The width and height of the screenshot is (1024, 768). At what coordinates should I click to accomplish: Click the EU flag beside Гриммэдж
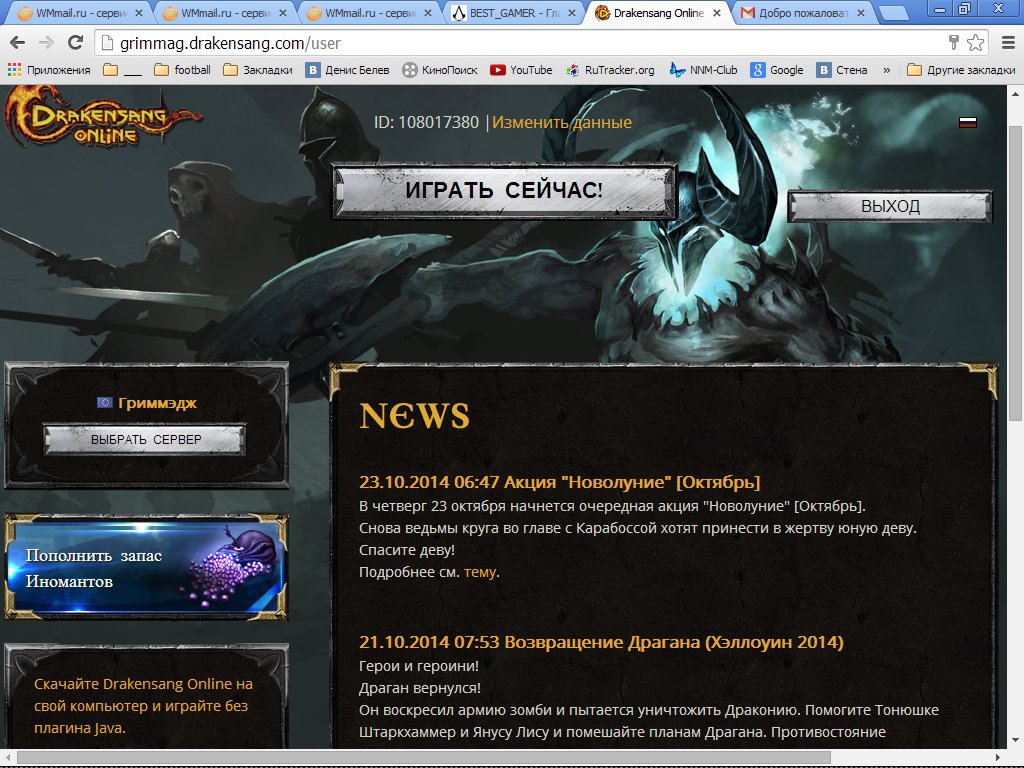(104, 402)
